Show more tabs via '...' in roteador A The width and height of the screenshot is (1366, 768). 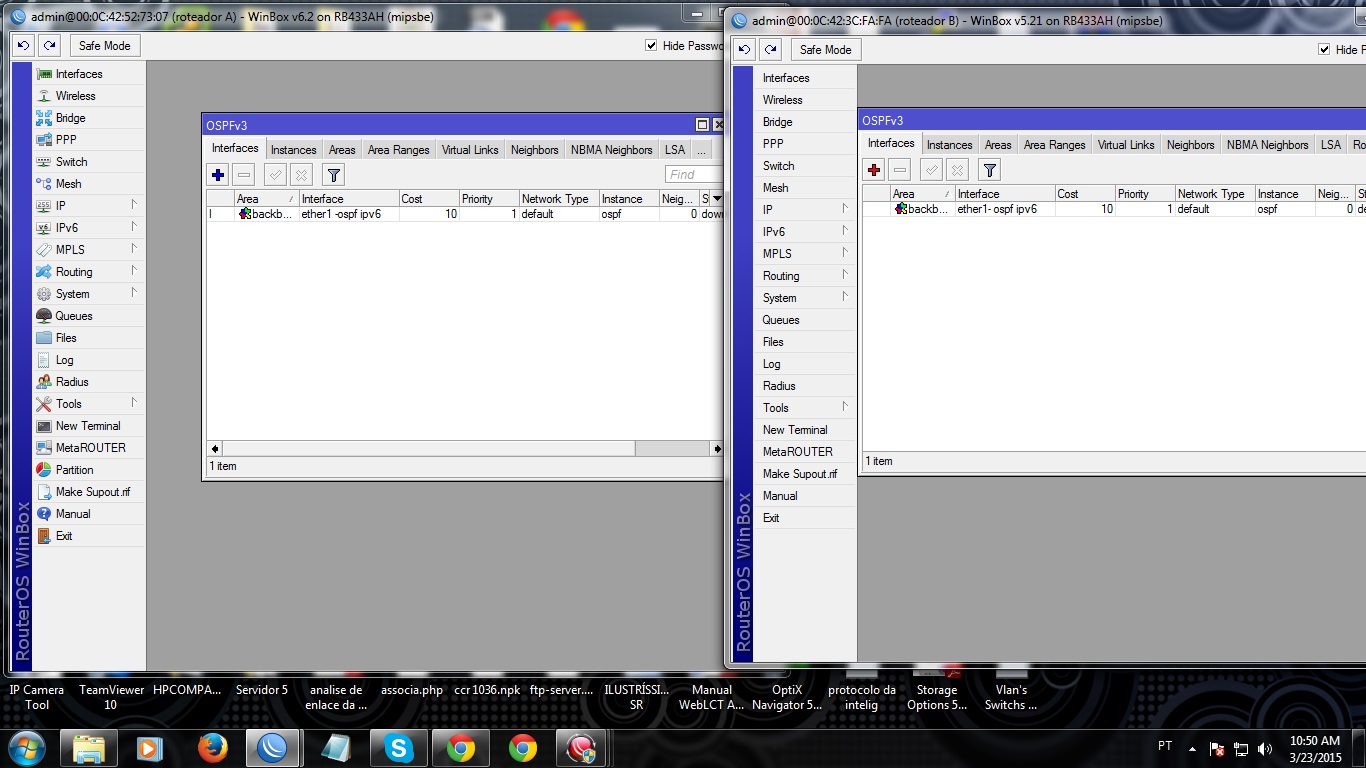703,150
